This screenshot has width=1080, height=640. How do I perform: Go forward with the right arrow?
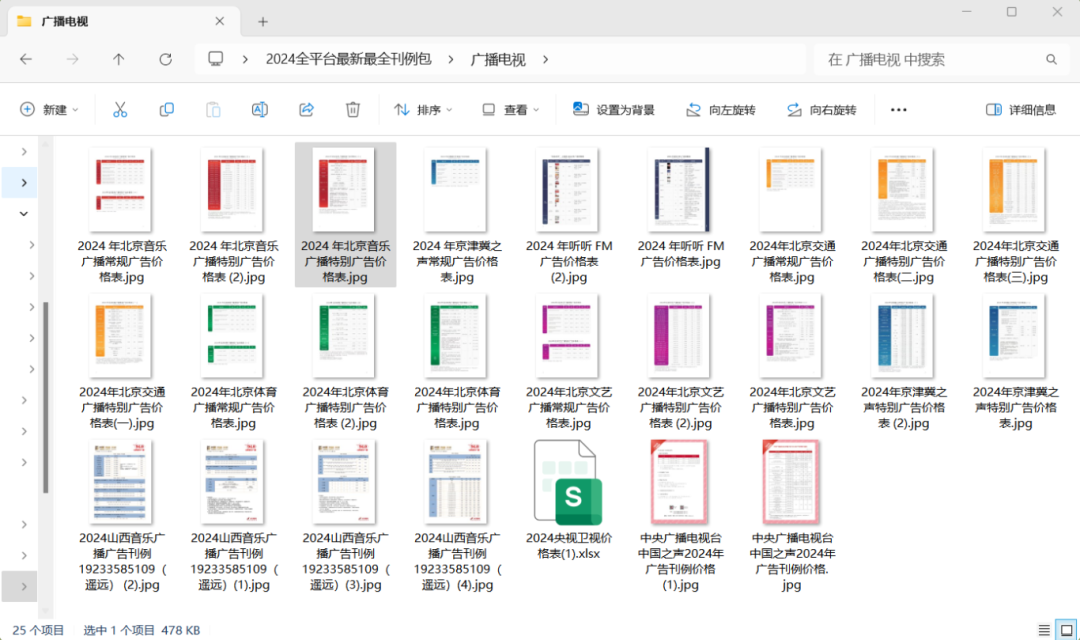pyautogui.click(x=72, y=59)
